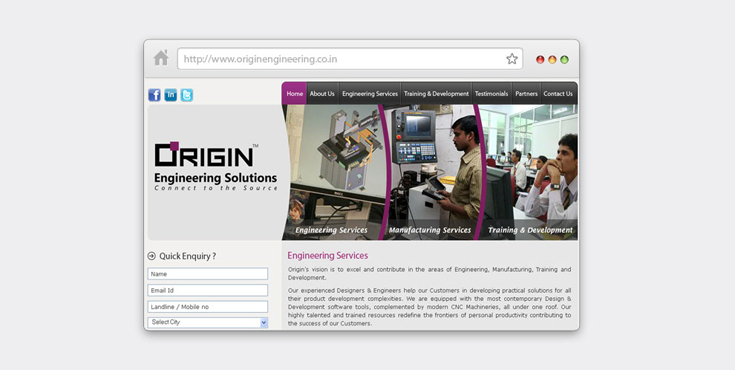Go to the Home menu tab
Image resolution: width=735 pixels, height=370 pixels.
(x=294, y=93)
